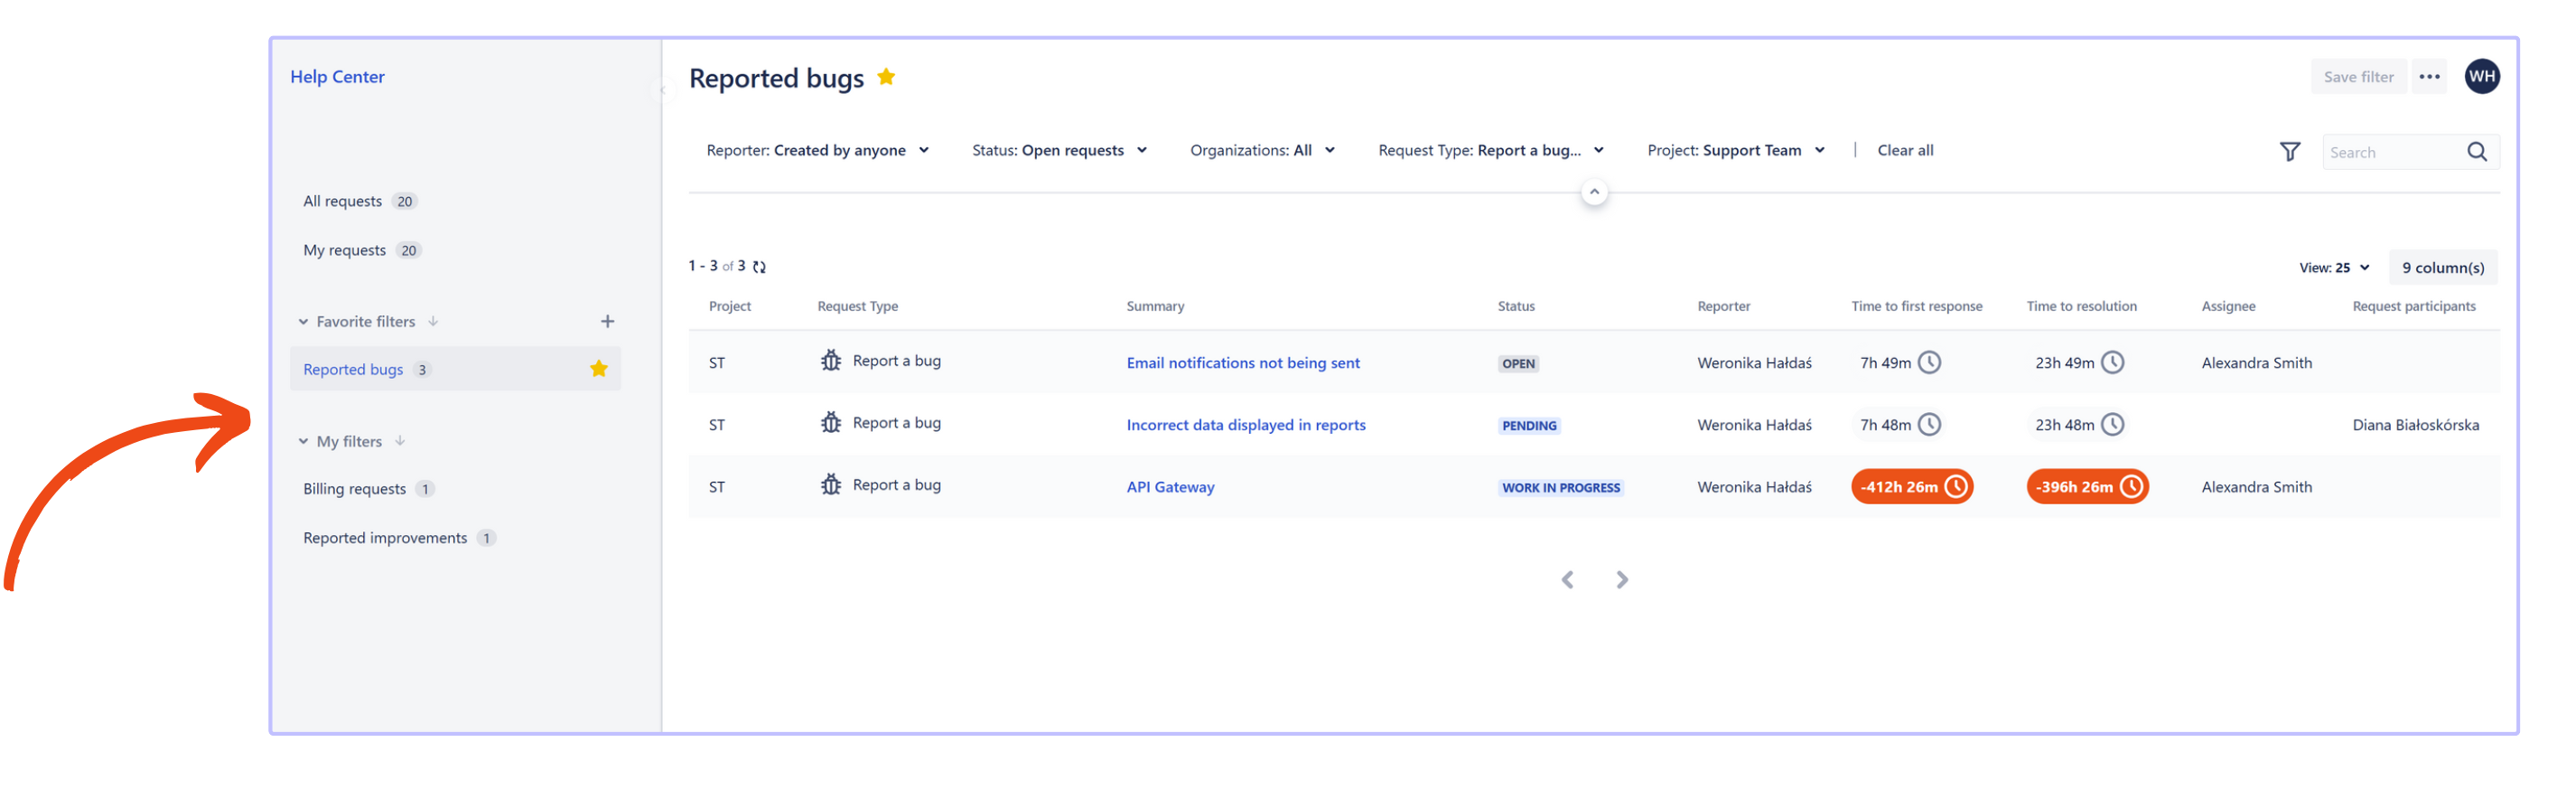The image size is (2576, 789).
Task: Toggle the star on Reported bugs sidebar filter
Action: (598, 369)
